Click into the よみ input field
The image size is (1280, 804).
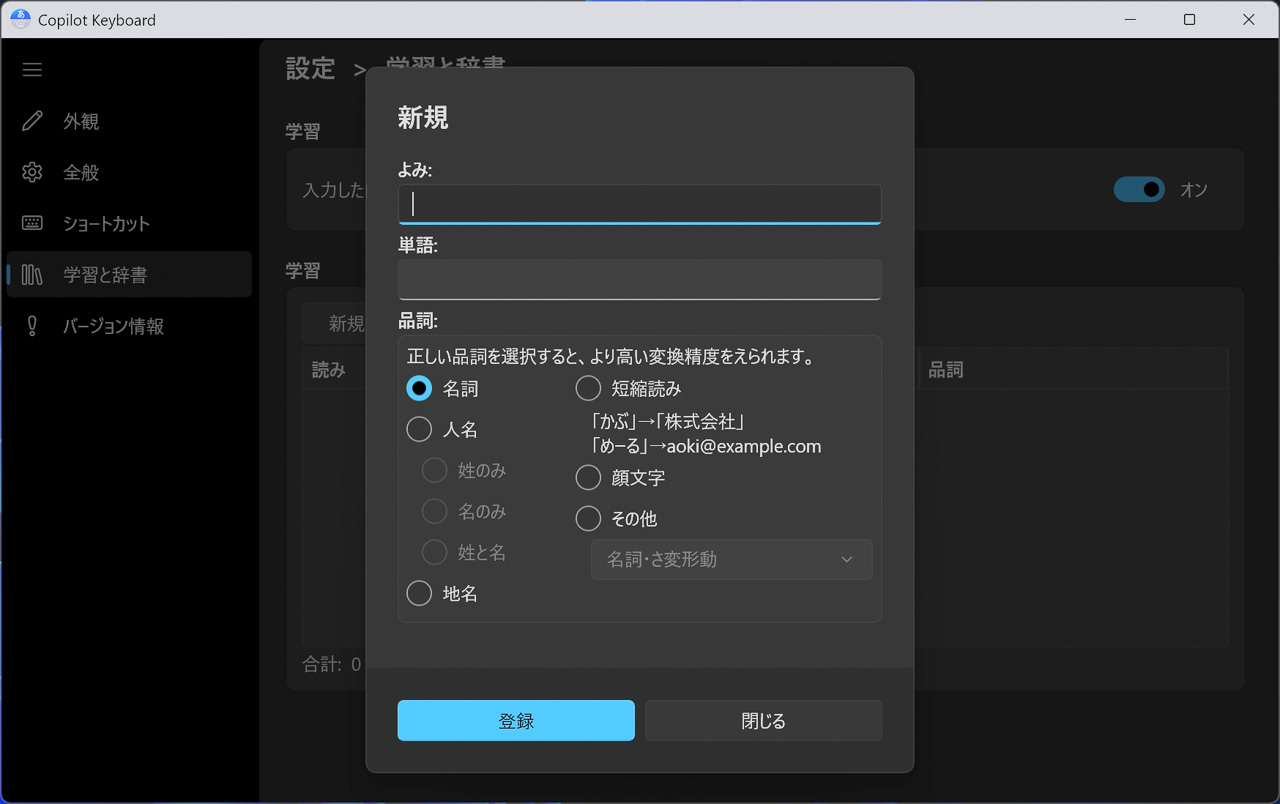click(x=639, y=204)
